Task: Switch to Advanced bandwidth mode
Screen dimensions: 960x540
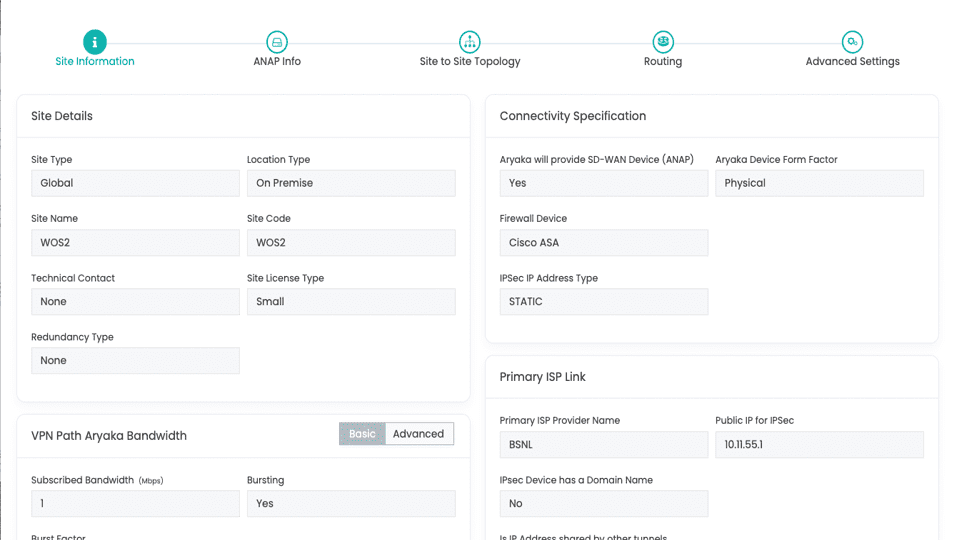Action: [419, 433]
